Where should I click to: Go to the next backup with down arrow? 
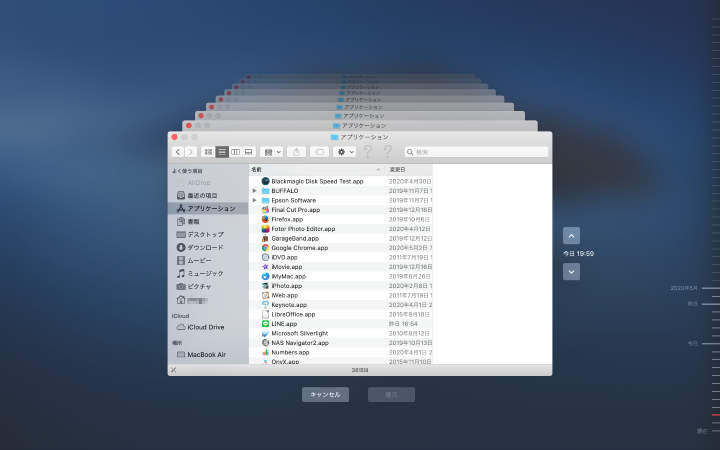(x=571, y=271)
